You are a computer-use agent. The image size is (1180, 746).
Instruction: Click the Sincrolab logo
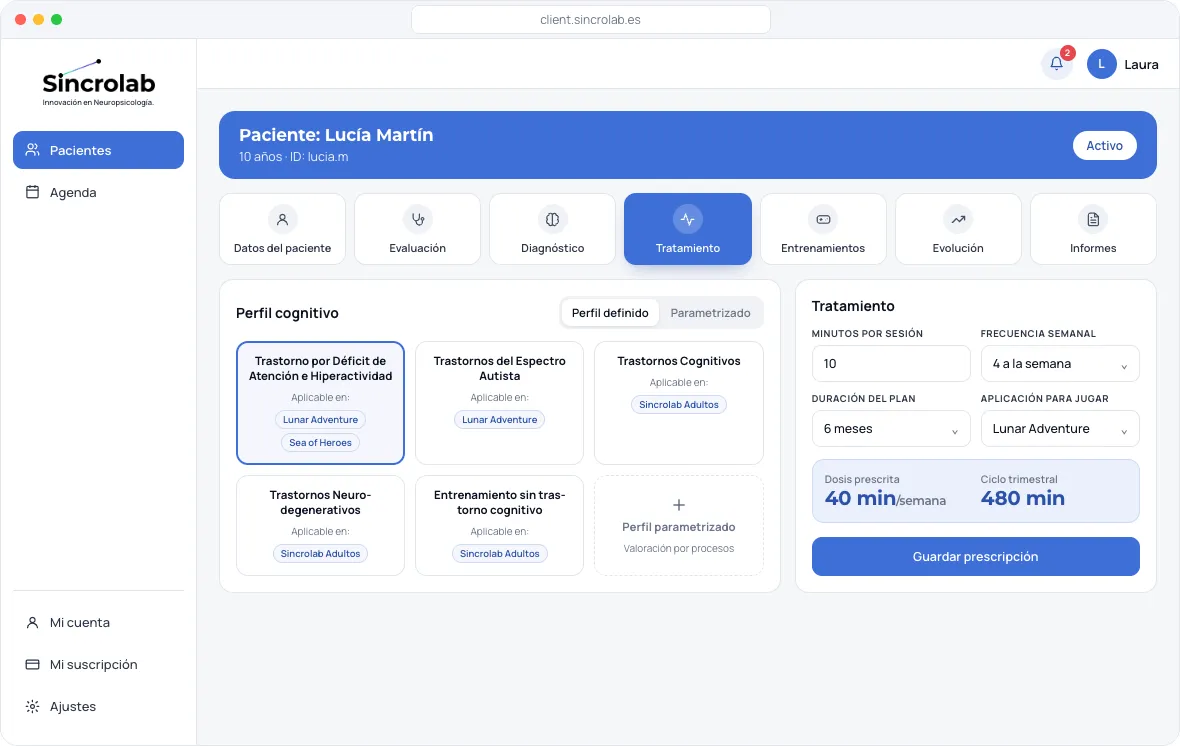(99, 83)
